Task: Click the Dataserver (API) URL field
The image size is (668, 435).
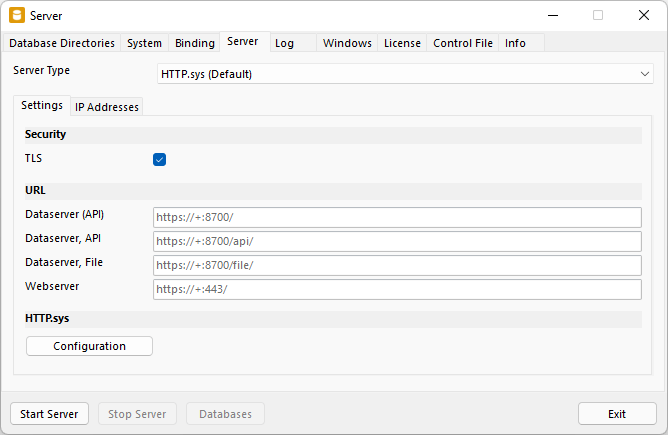Action: (x=397, y=217)
